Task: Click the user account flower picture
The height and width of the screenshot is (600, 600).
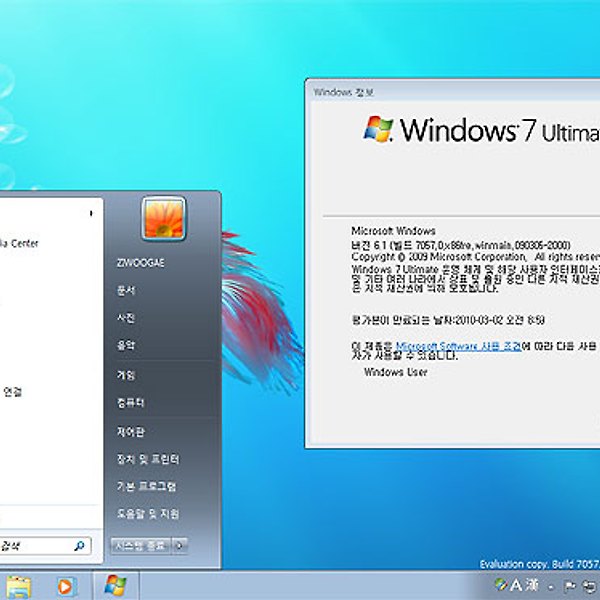Action: 163,219
